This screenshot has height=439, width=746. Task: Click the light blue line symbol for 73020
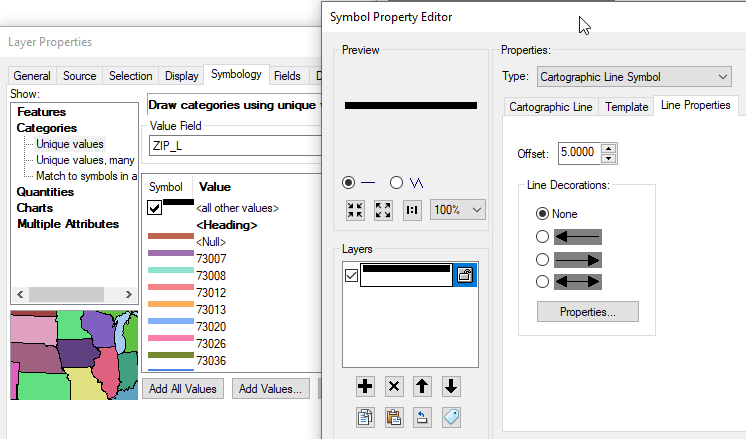point(171,321)
